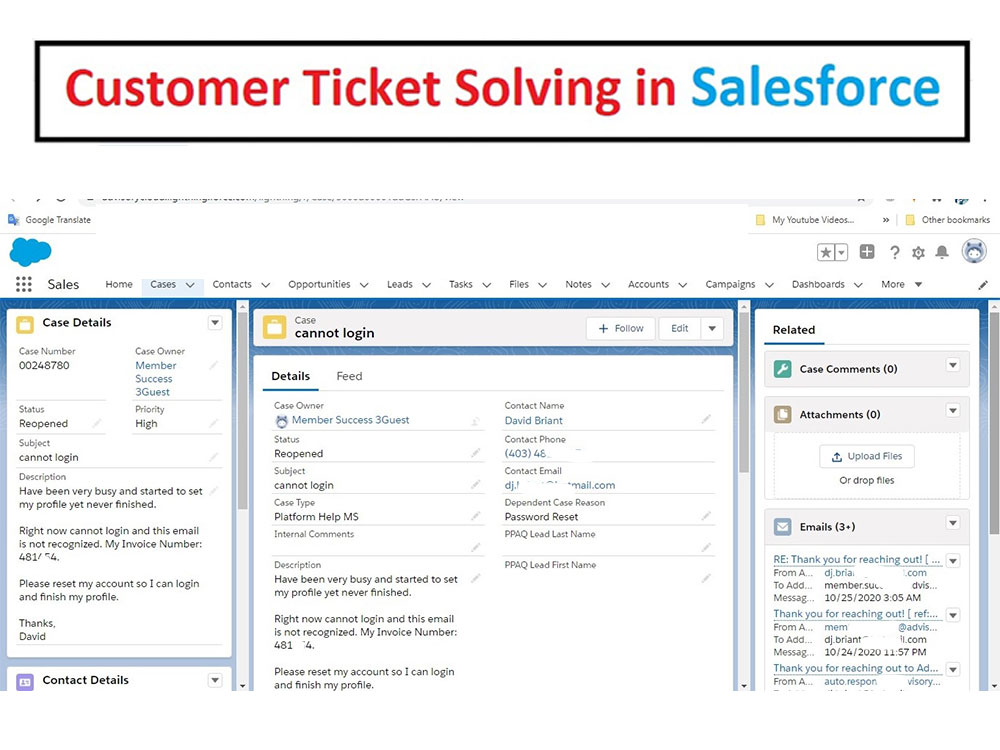Open the Dashboards tab
1000x750 pixels.
coord(818,284)
